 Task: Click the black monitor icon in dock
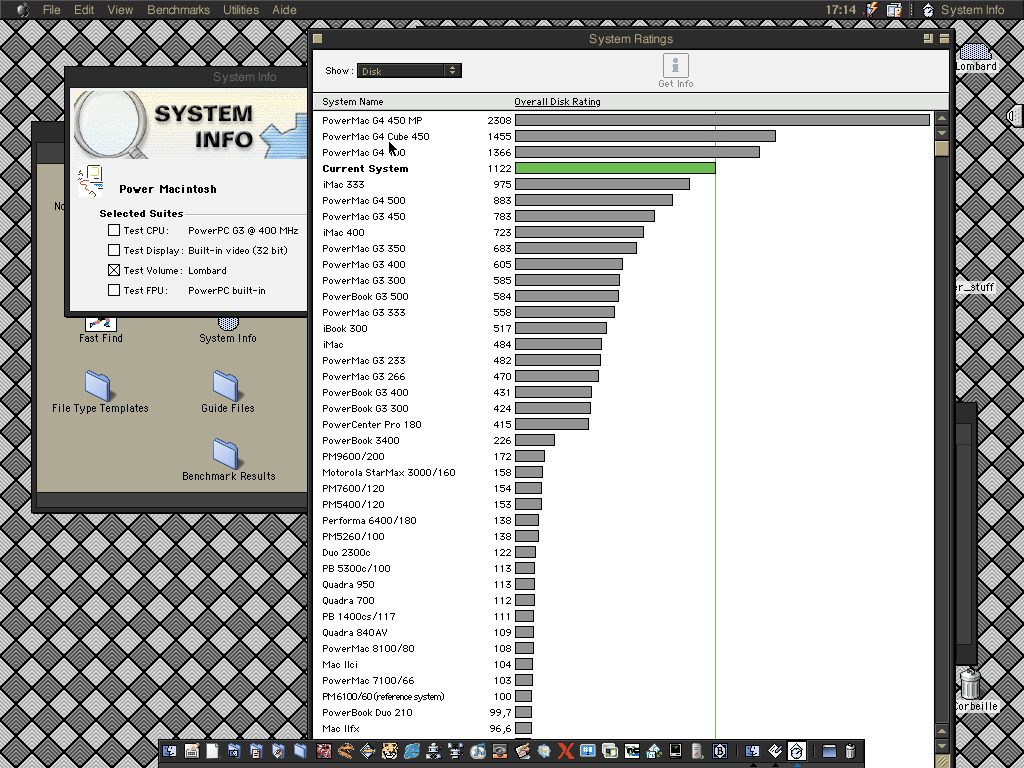[x=676, y=751]
